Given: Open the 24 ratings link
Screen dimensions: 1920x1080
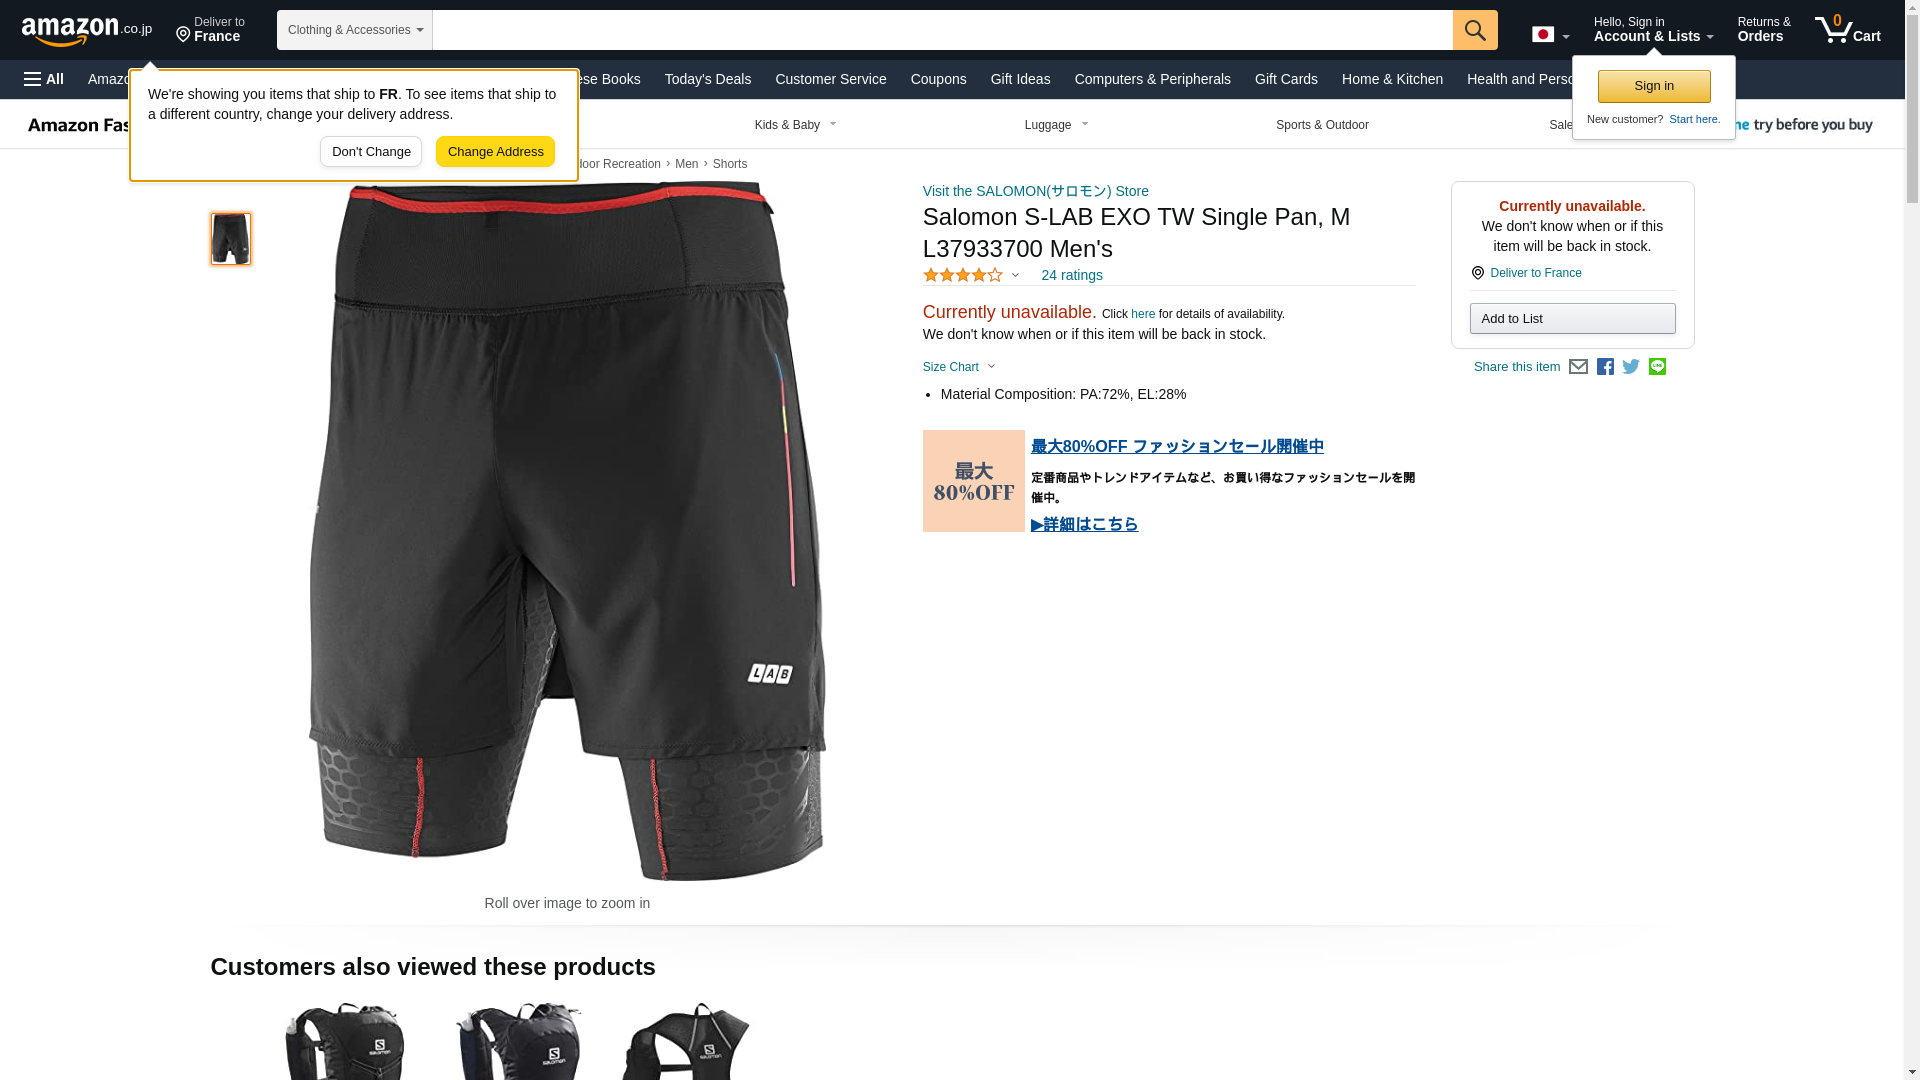Looking at the screenshot, I should (x=1072, y=275).
